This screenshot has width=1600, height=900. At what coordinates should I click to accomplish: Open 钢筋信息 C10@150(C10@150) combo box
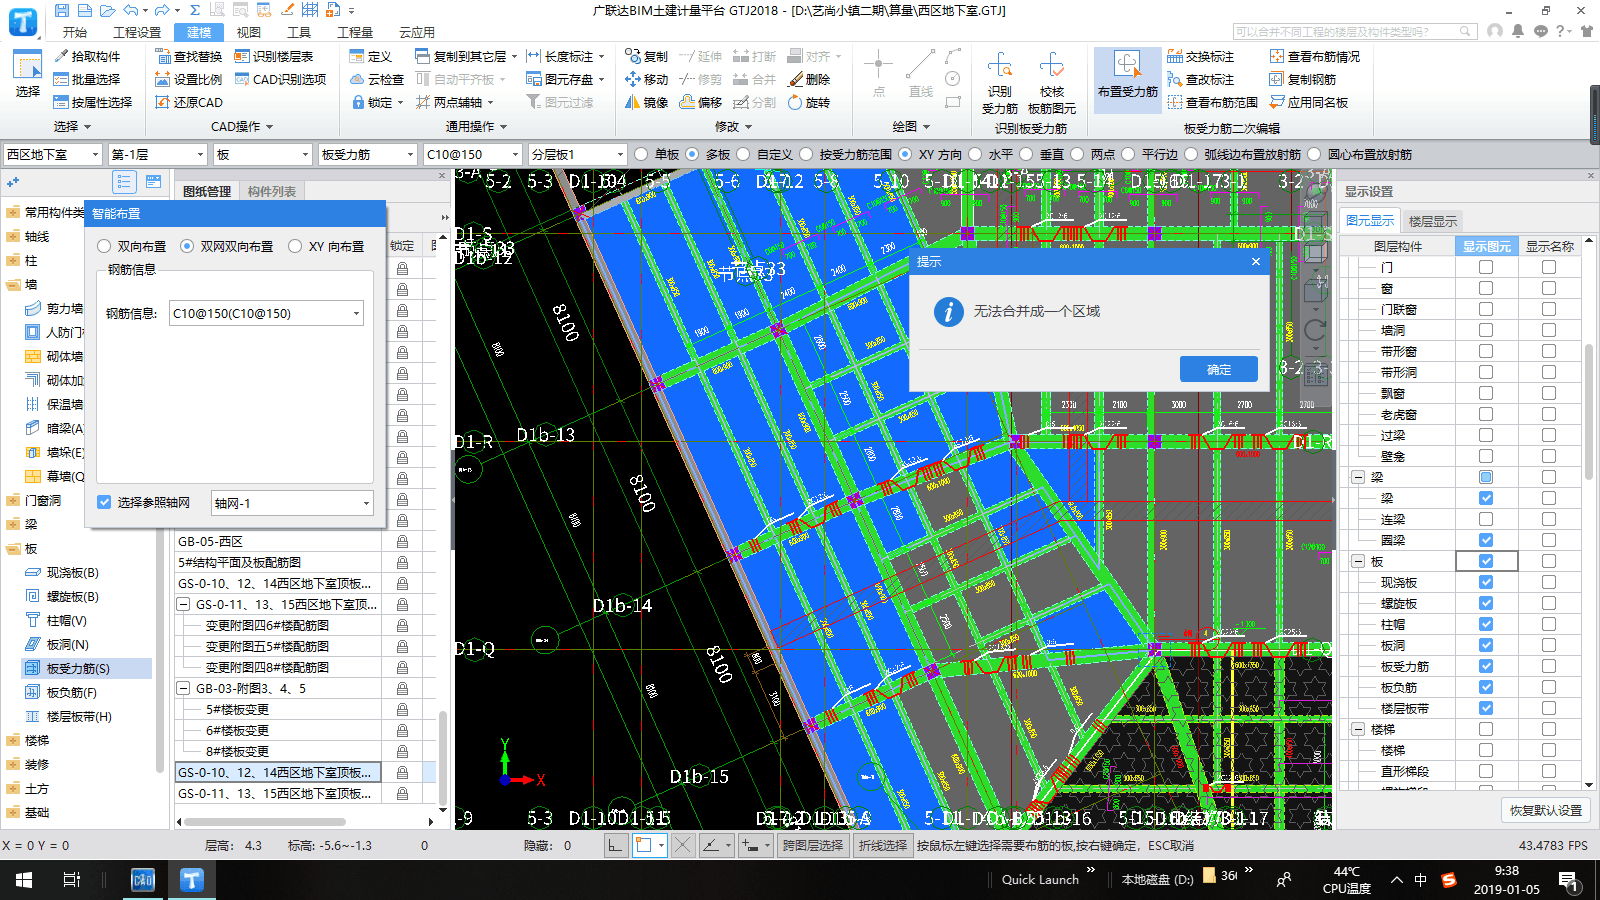pyautogui.click(x=266, y=313)
